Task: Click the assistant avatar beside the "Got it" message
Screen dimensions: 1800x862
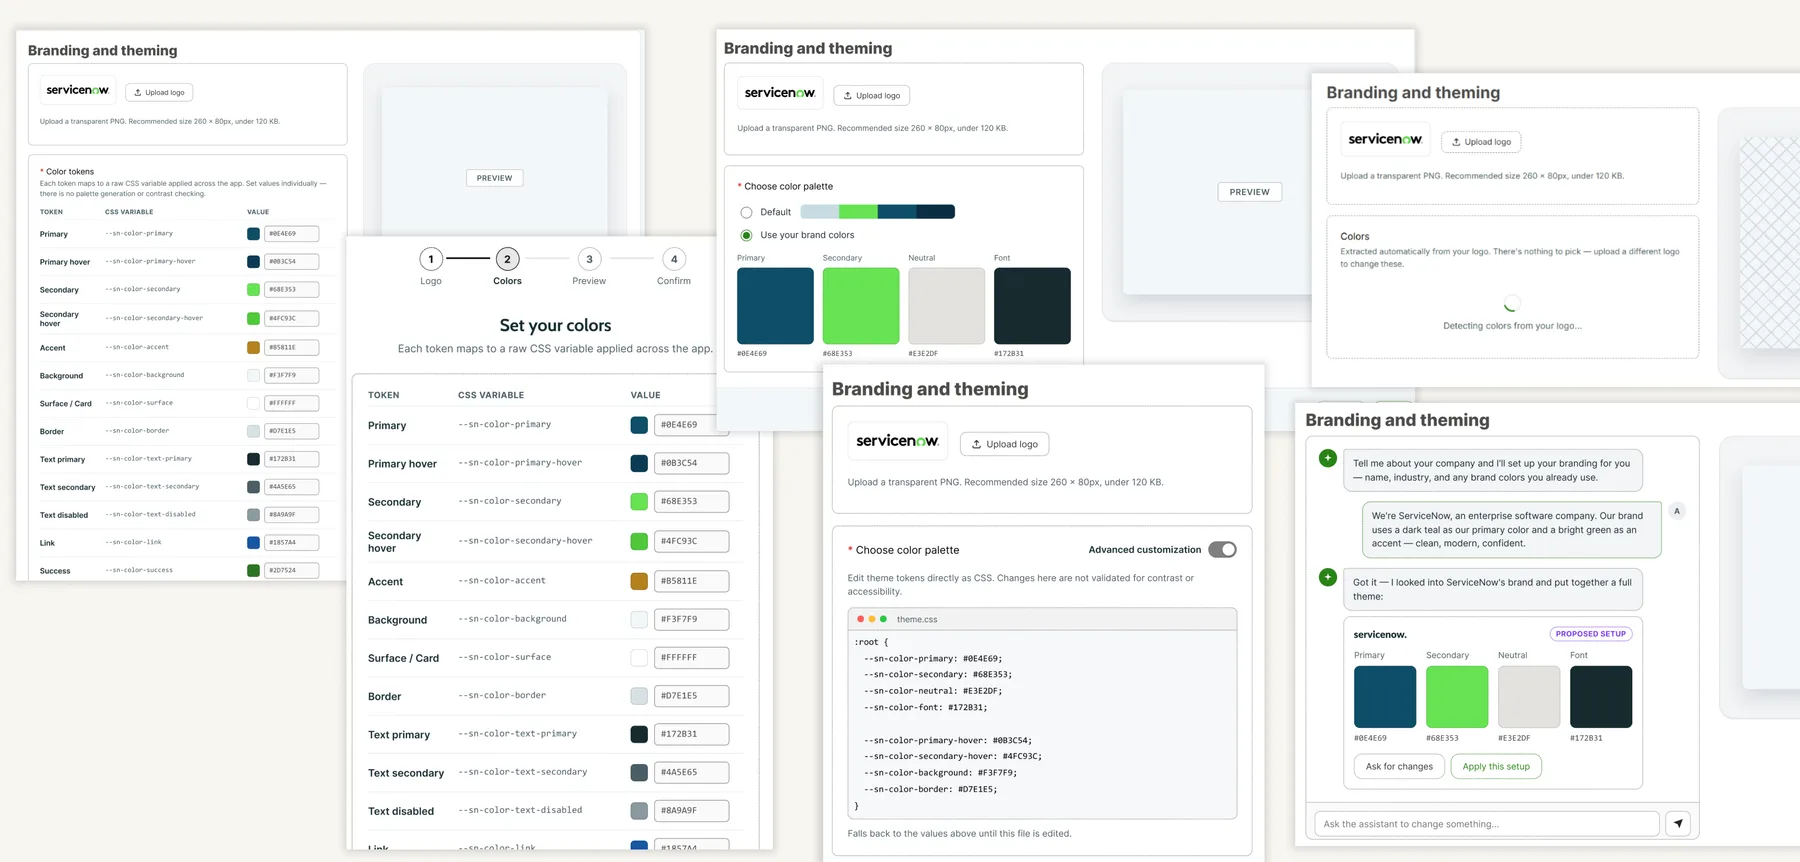Action: 1328,577
